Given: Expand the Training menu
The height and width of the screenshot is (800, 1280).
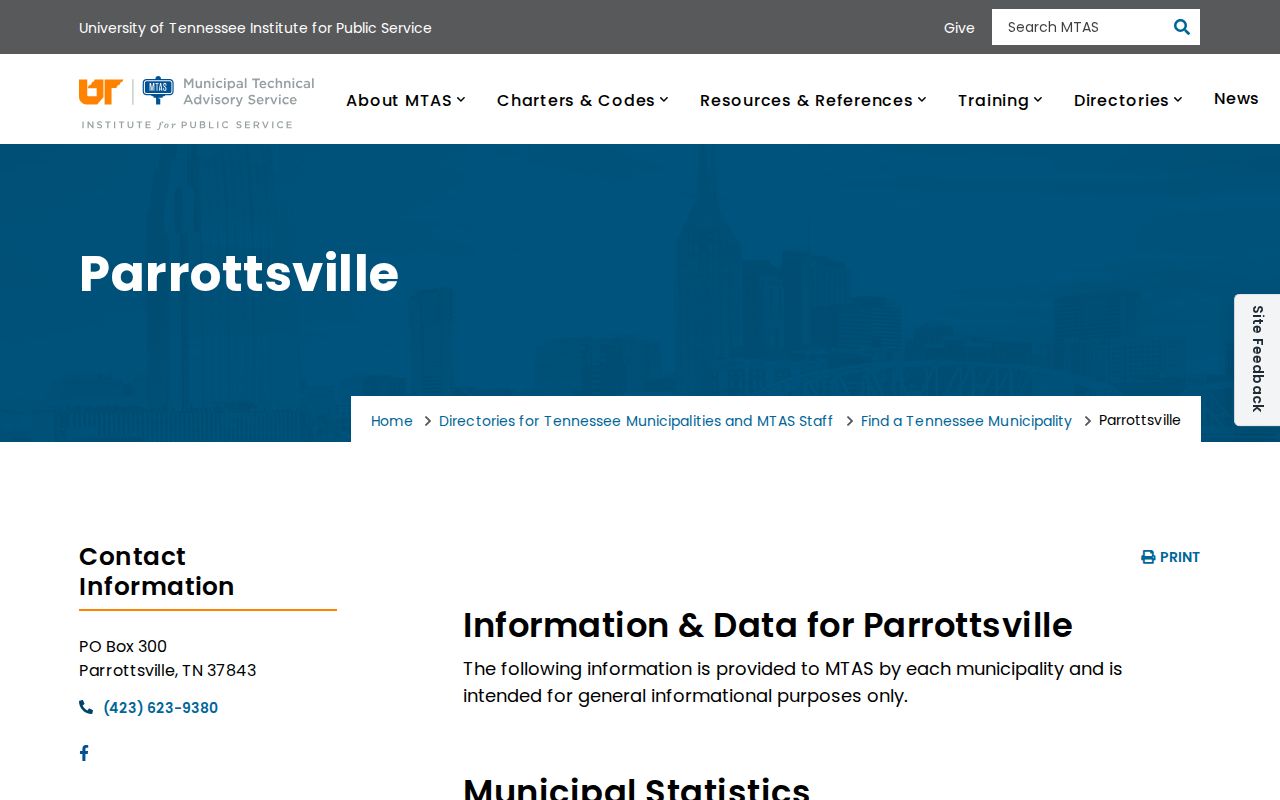Looking at the screenshot, I should [1000, 100].
